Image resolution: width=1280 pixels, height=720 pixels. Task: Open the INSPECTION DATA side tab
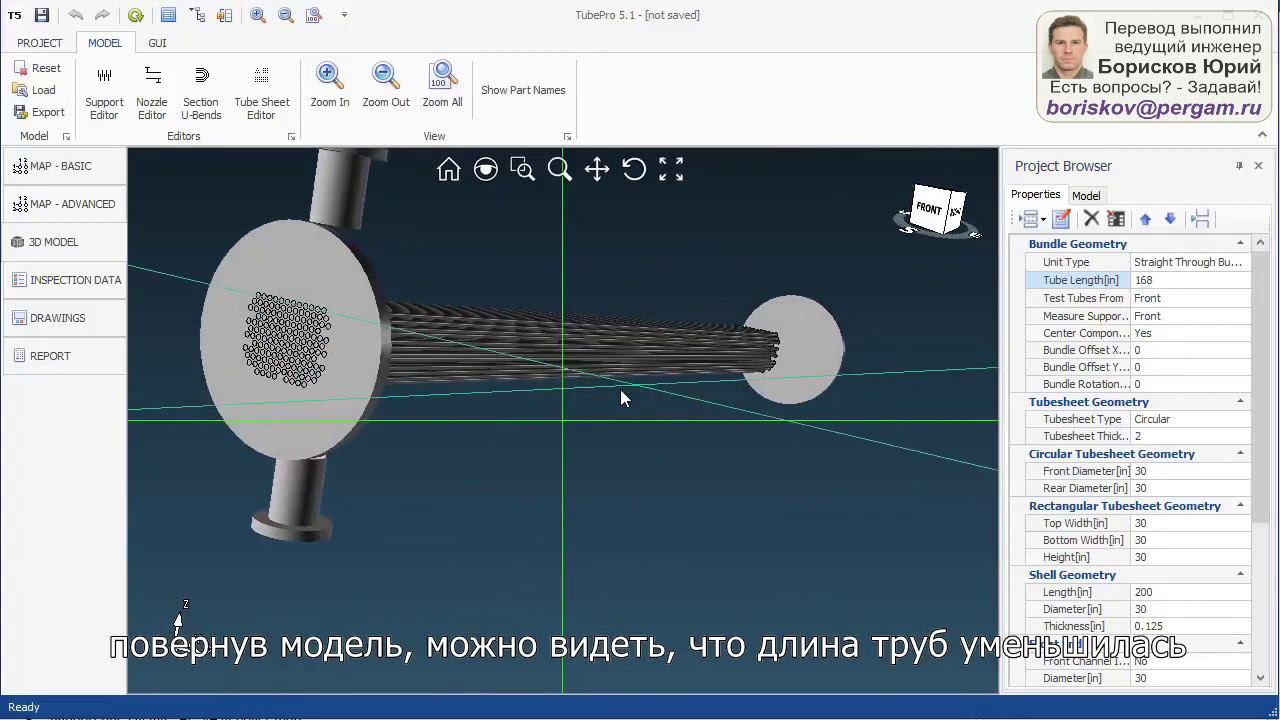64,280
